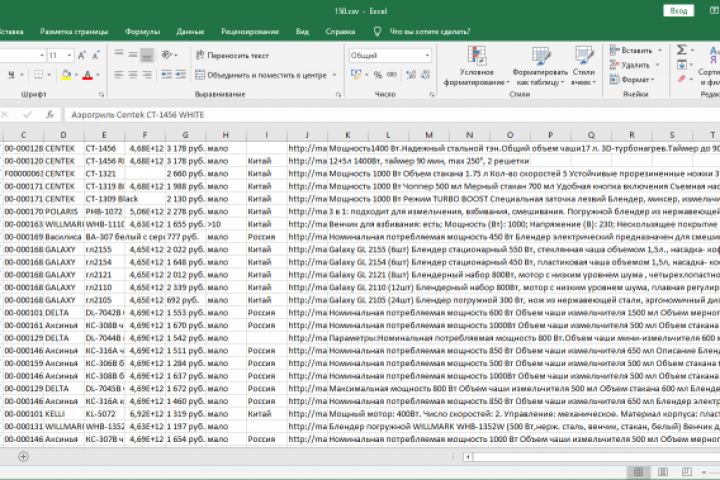Switch to Page Break Preview in status bar
Viewport: 720px width, 480px height.
(686, 472)
